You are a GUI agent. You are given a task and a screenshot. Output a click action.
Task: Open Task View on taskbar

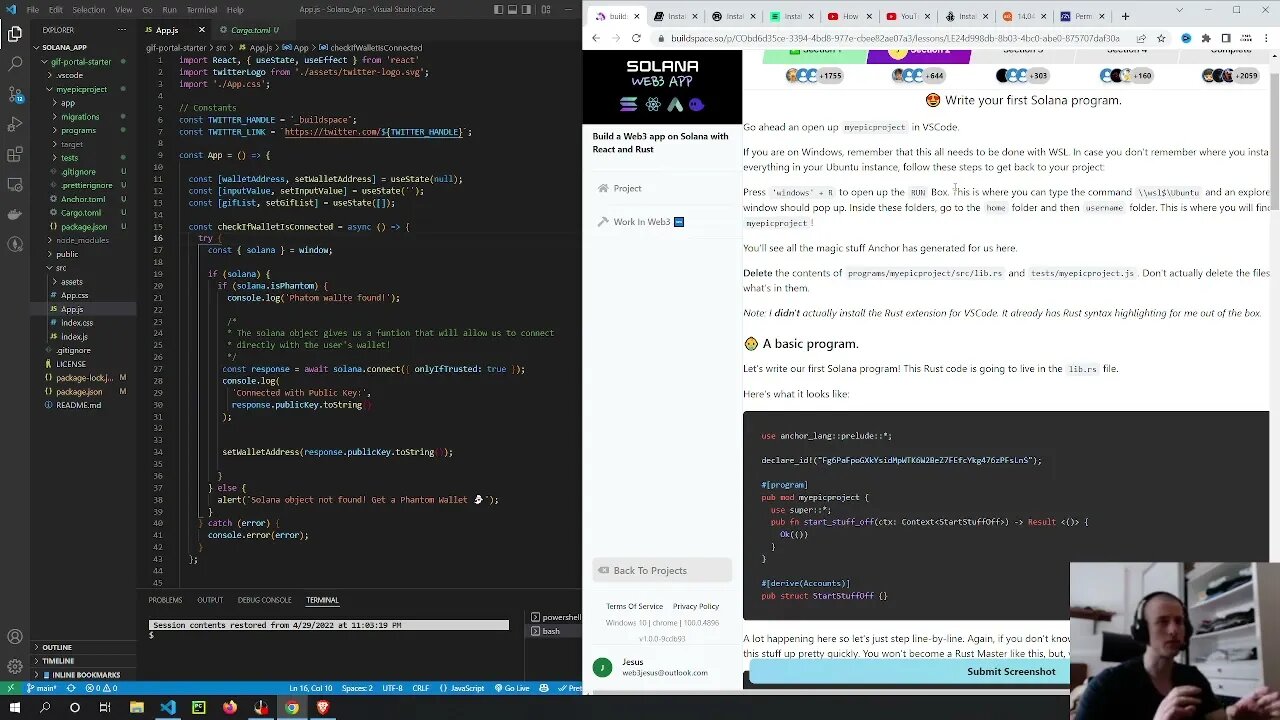105,708
